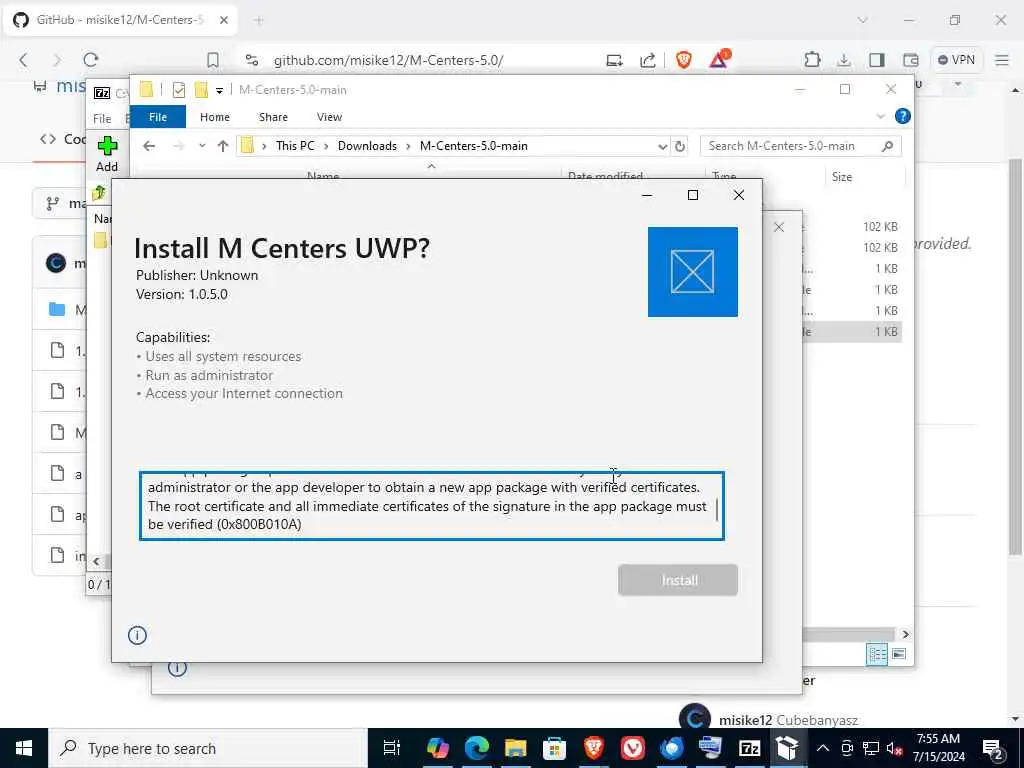The width and height of the screenshot is (1024, 768).
Task: Click the Explorer search magnifier icon
Action: coord(887,146)
